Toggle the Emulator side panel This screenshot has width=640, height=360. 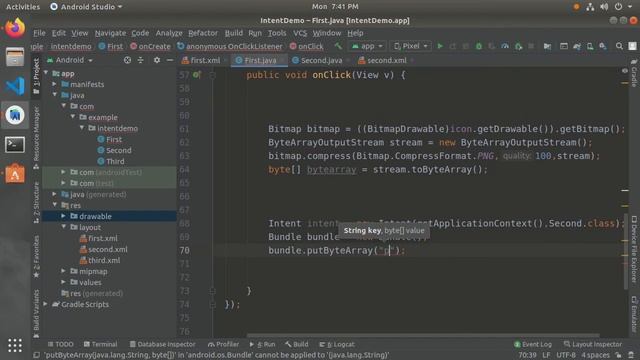634,314
